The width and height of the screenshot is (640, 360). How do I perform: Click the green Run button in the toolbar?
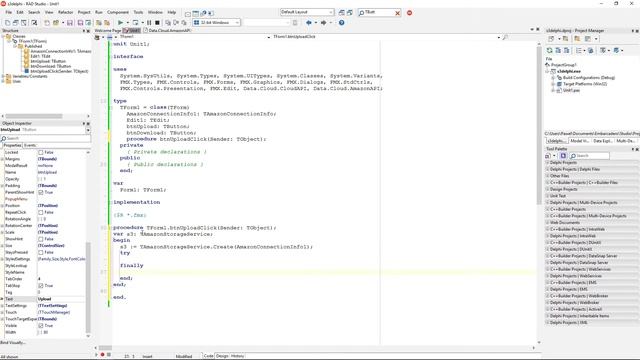point(120,23)
